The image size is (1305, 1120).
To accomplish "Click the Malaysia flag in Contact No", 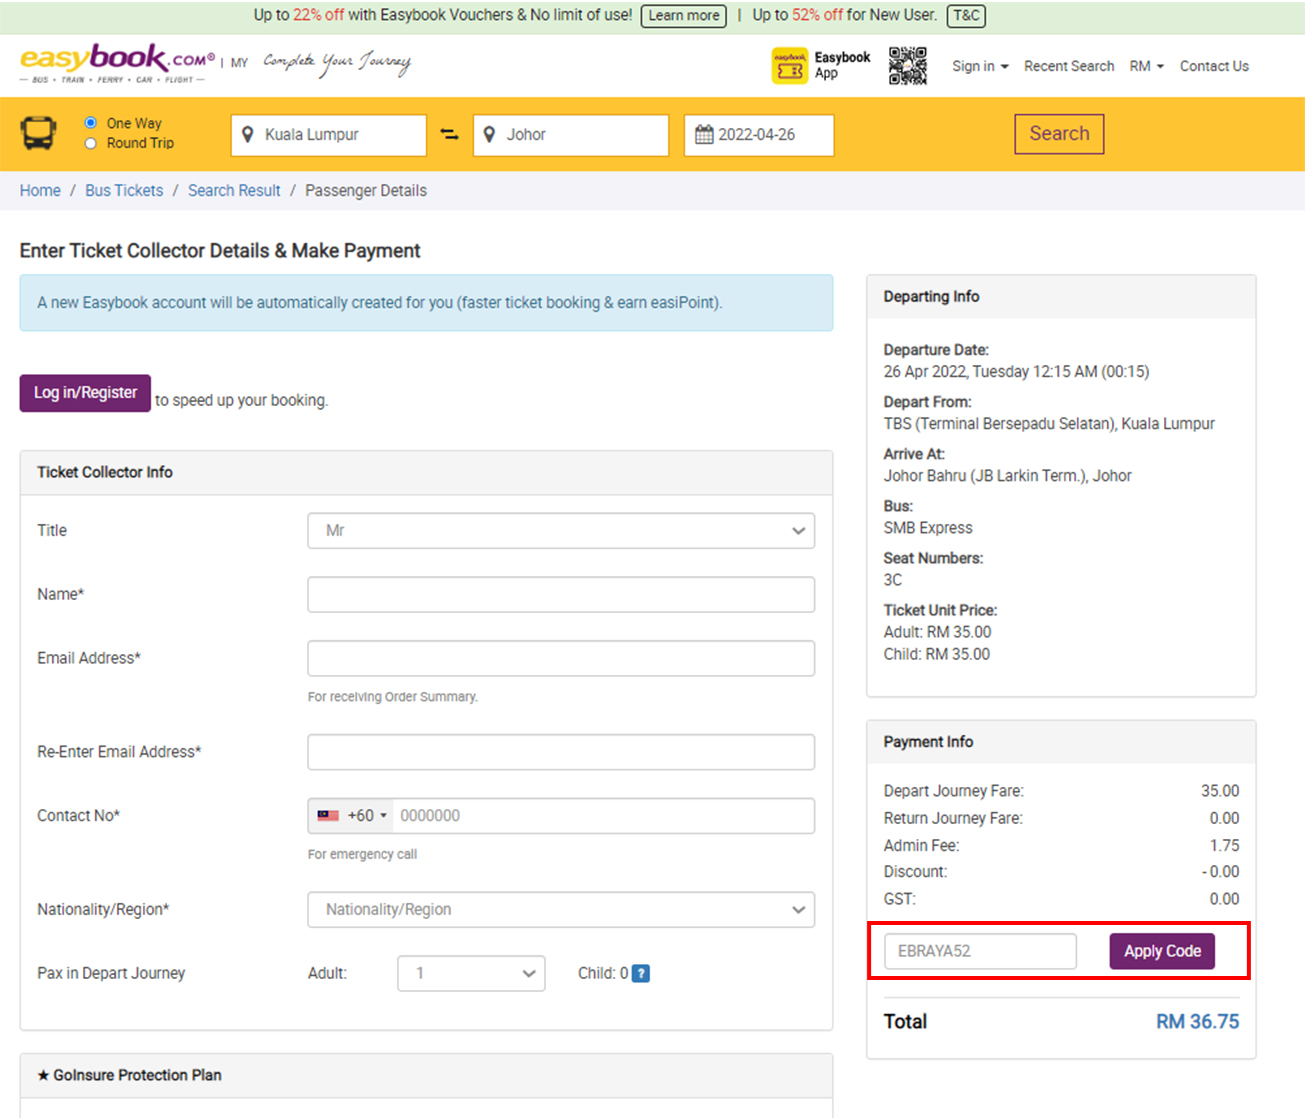I will coord(328,816).
